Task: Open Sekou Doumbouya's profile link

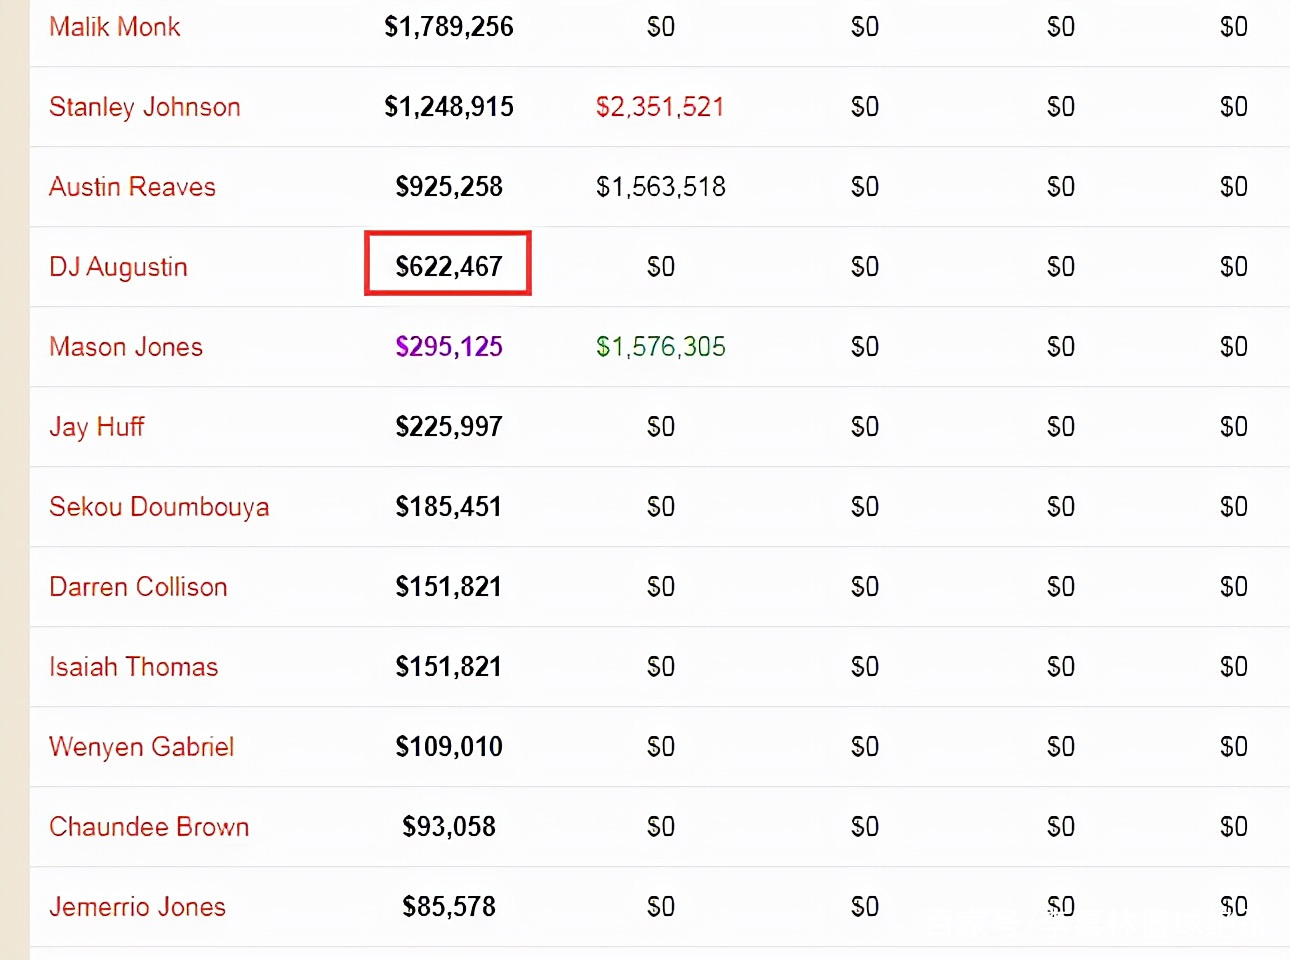Action: click(159, 507)
